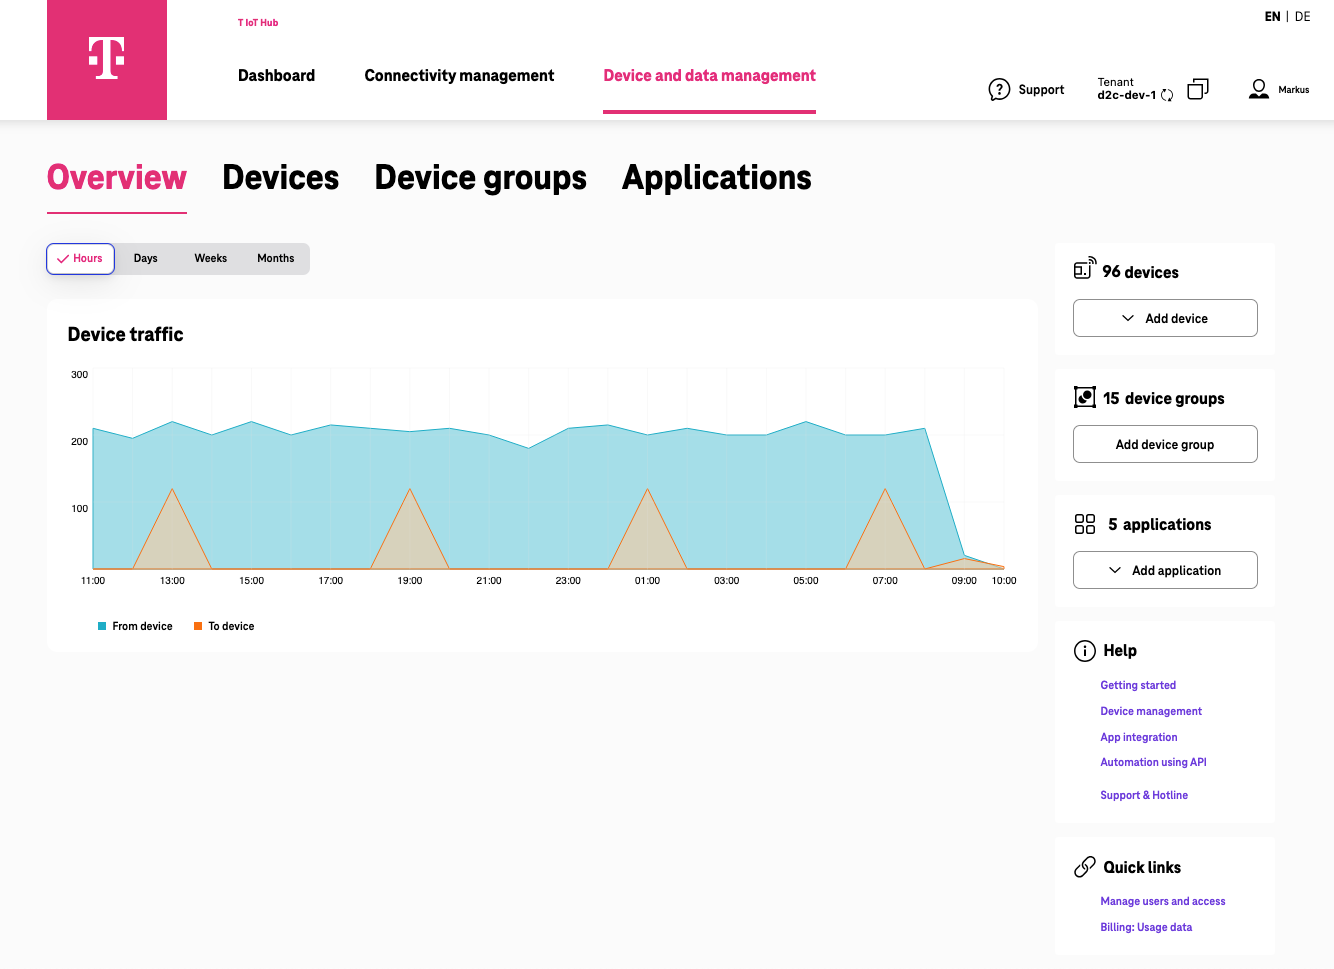Screen dimensions: 1334x969
Task: Click the devices signal icon
Action: tap(1085, 268)
